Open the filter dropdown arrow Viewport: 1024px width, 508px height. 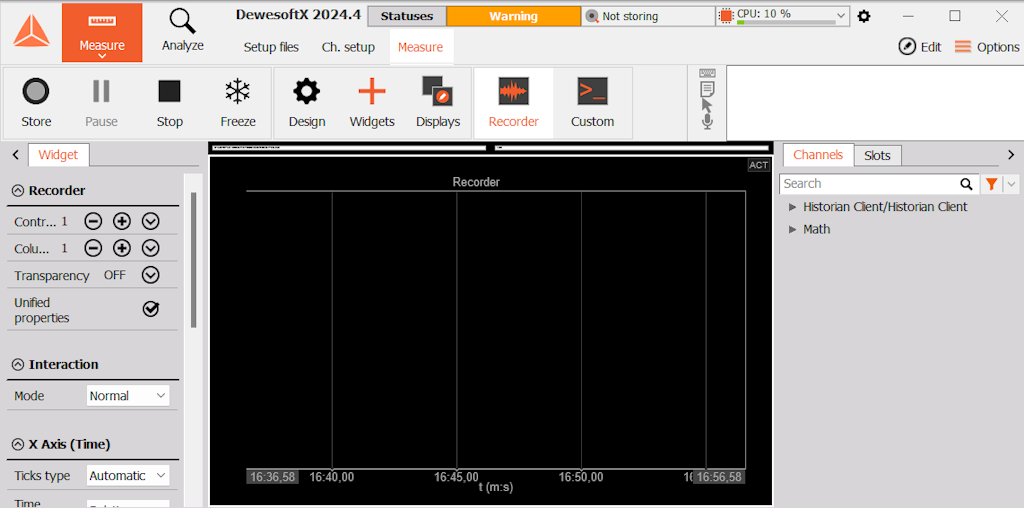(x=1011, y=184)
